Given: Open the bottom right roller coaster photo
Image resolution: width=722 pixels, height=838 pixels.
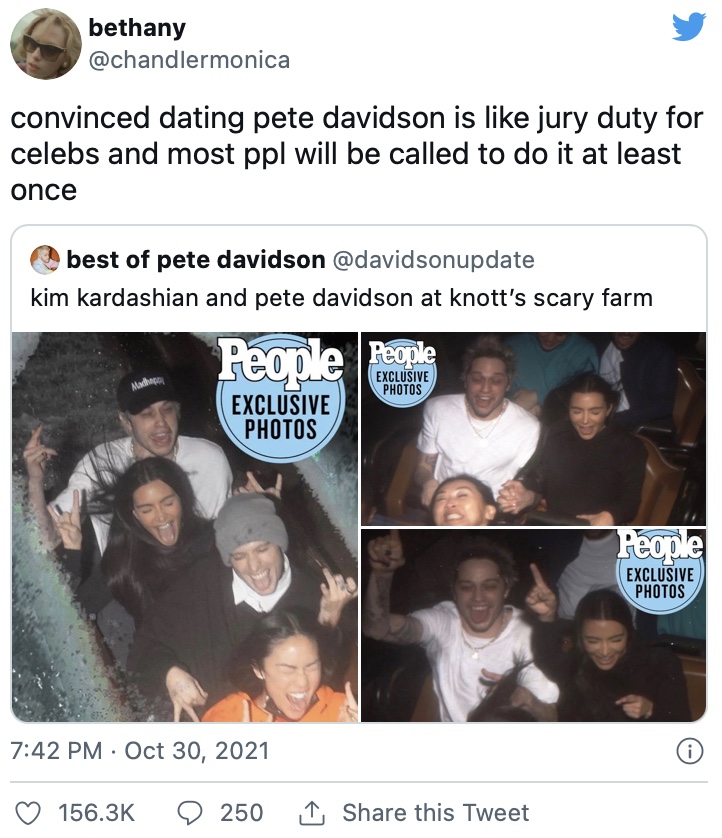Looking at the screenshot, I should click(534, 626).
